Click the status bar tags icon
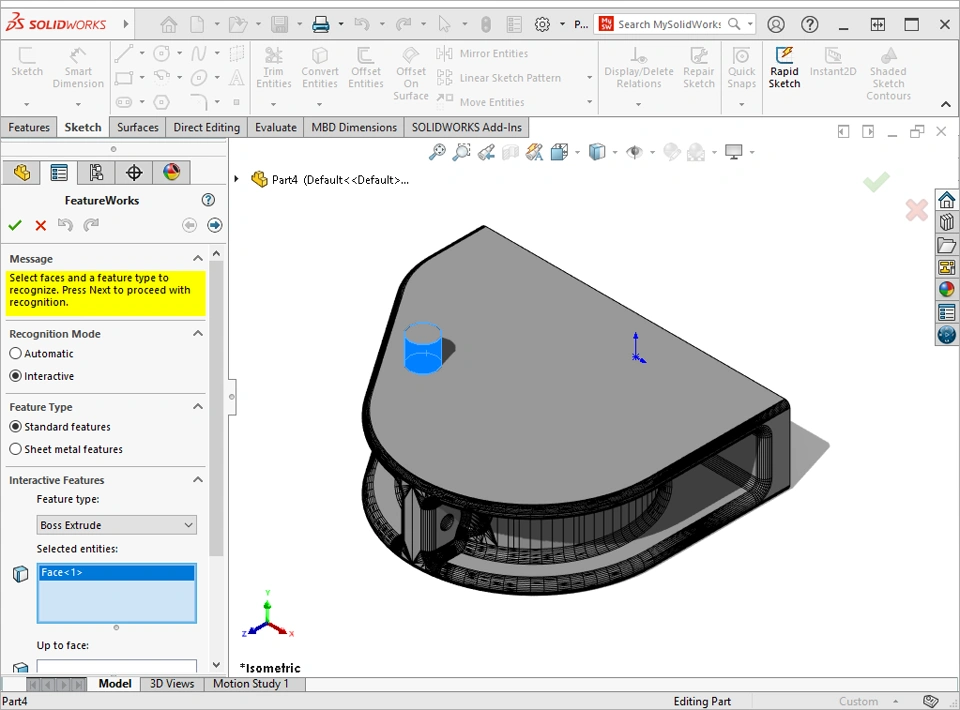Image resolution: width=960 pixels, height=710 pixels. pos(930,701)
